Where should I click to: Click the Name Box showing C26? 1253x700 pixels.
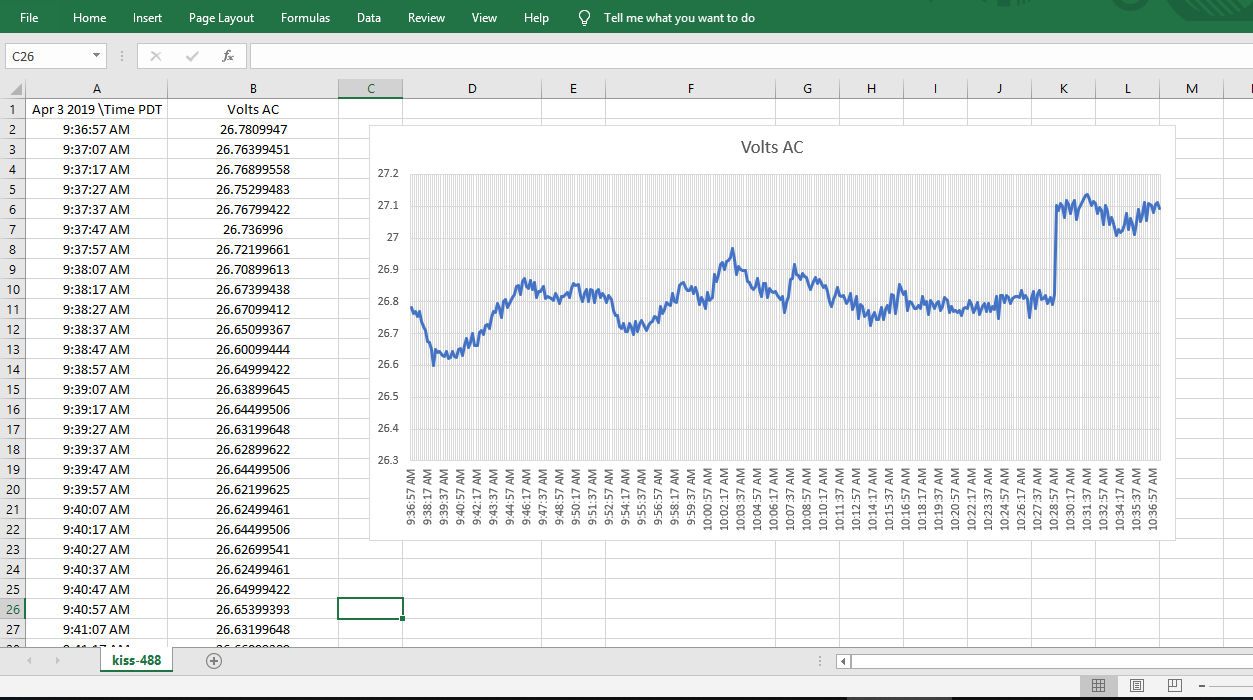pyautogui.click(x=48, y=56)
